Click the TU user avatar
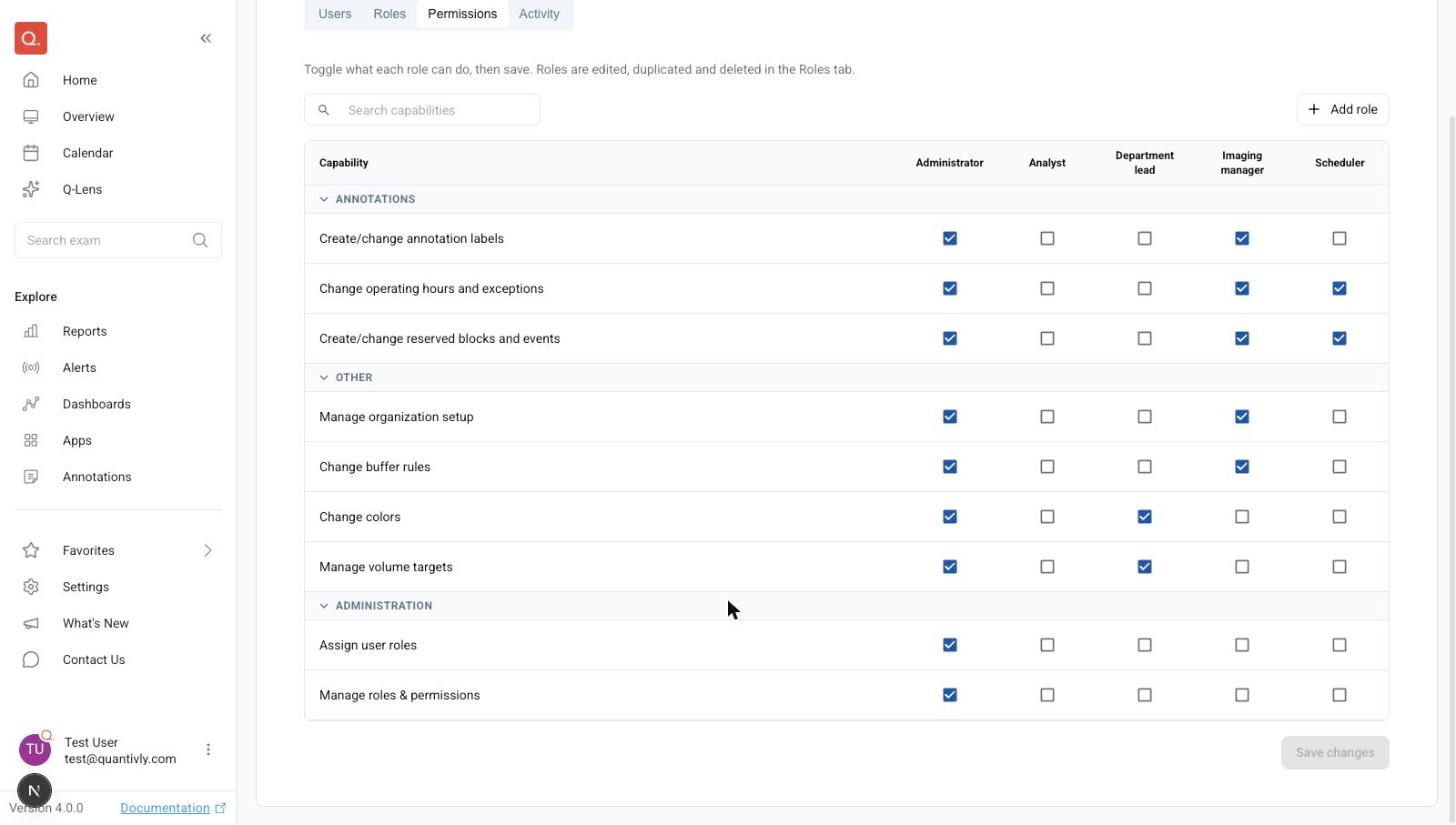Viewport: 1456px width, 825px height. (x=35, y=749)
